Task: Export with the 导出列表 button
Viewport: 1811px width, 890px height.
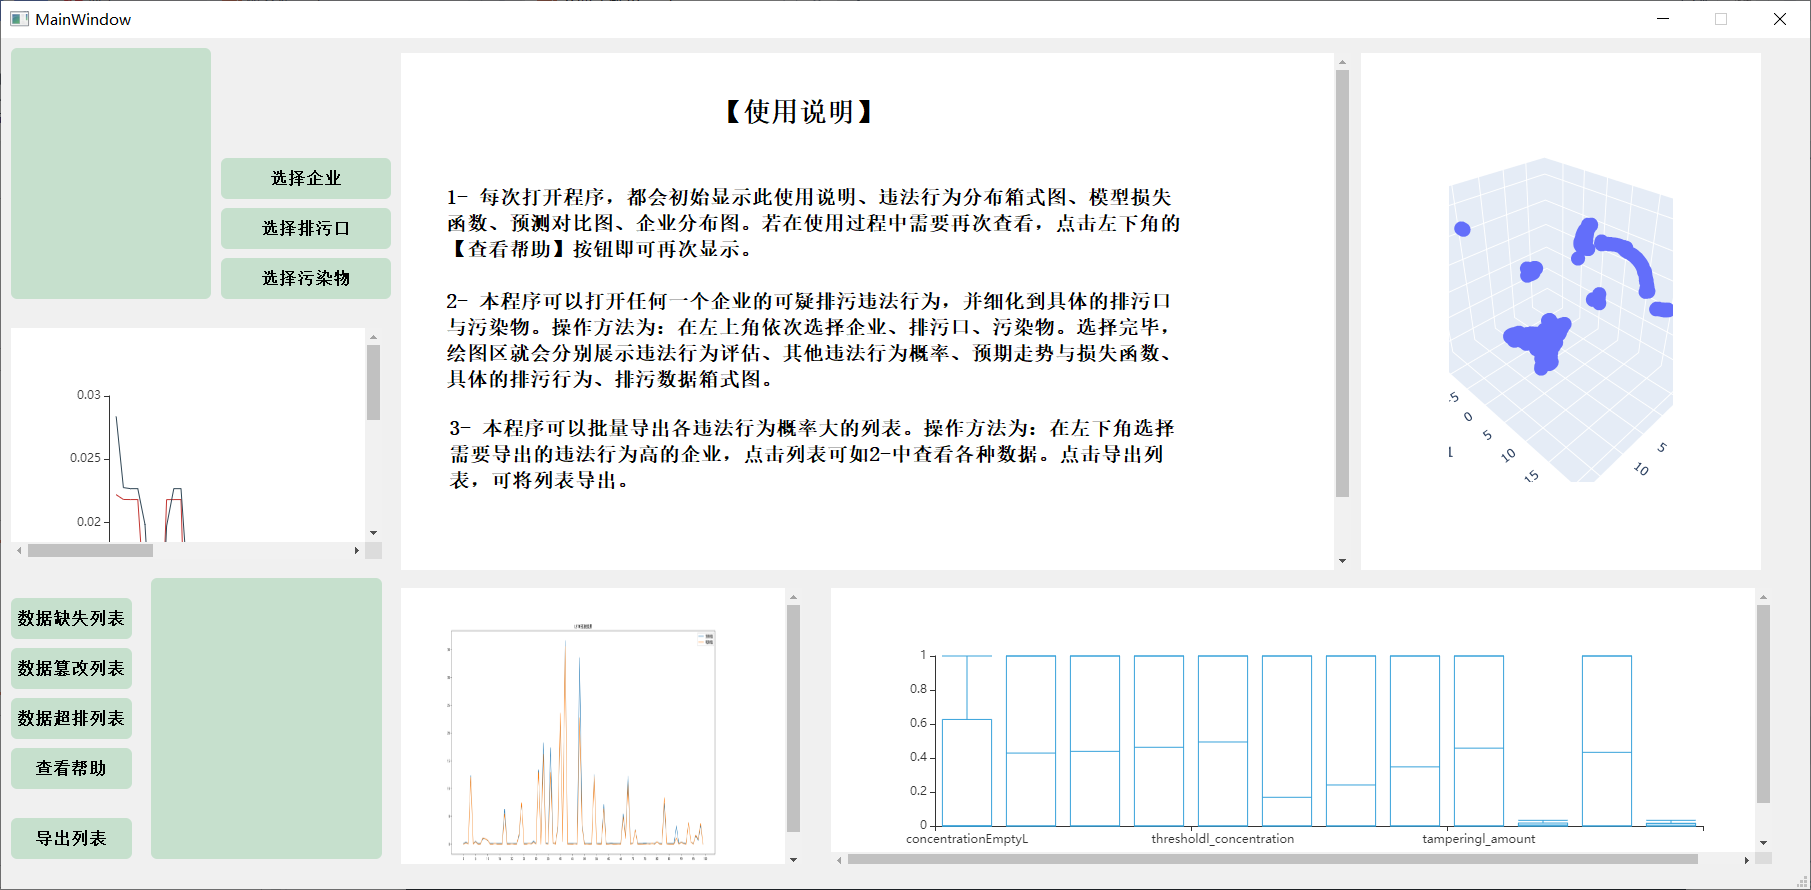Action: coord(71,838)
